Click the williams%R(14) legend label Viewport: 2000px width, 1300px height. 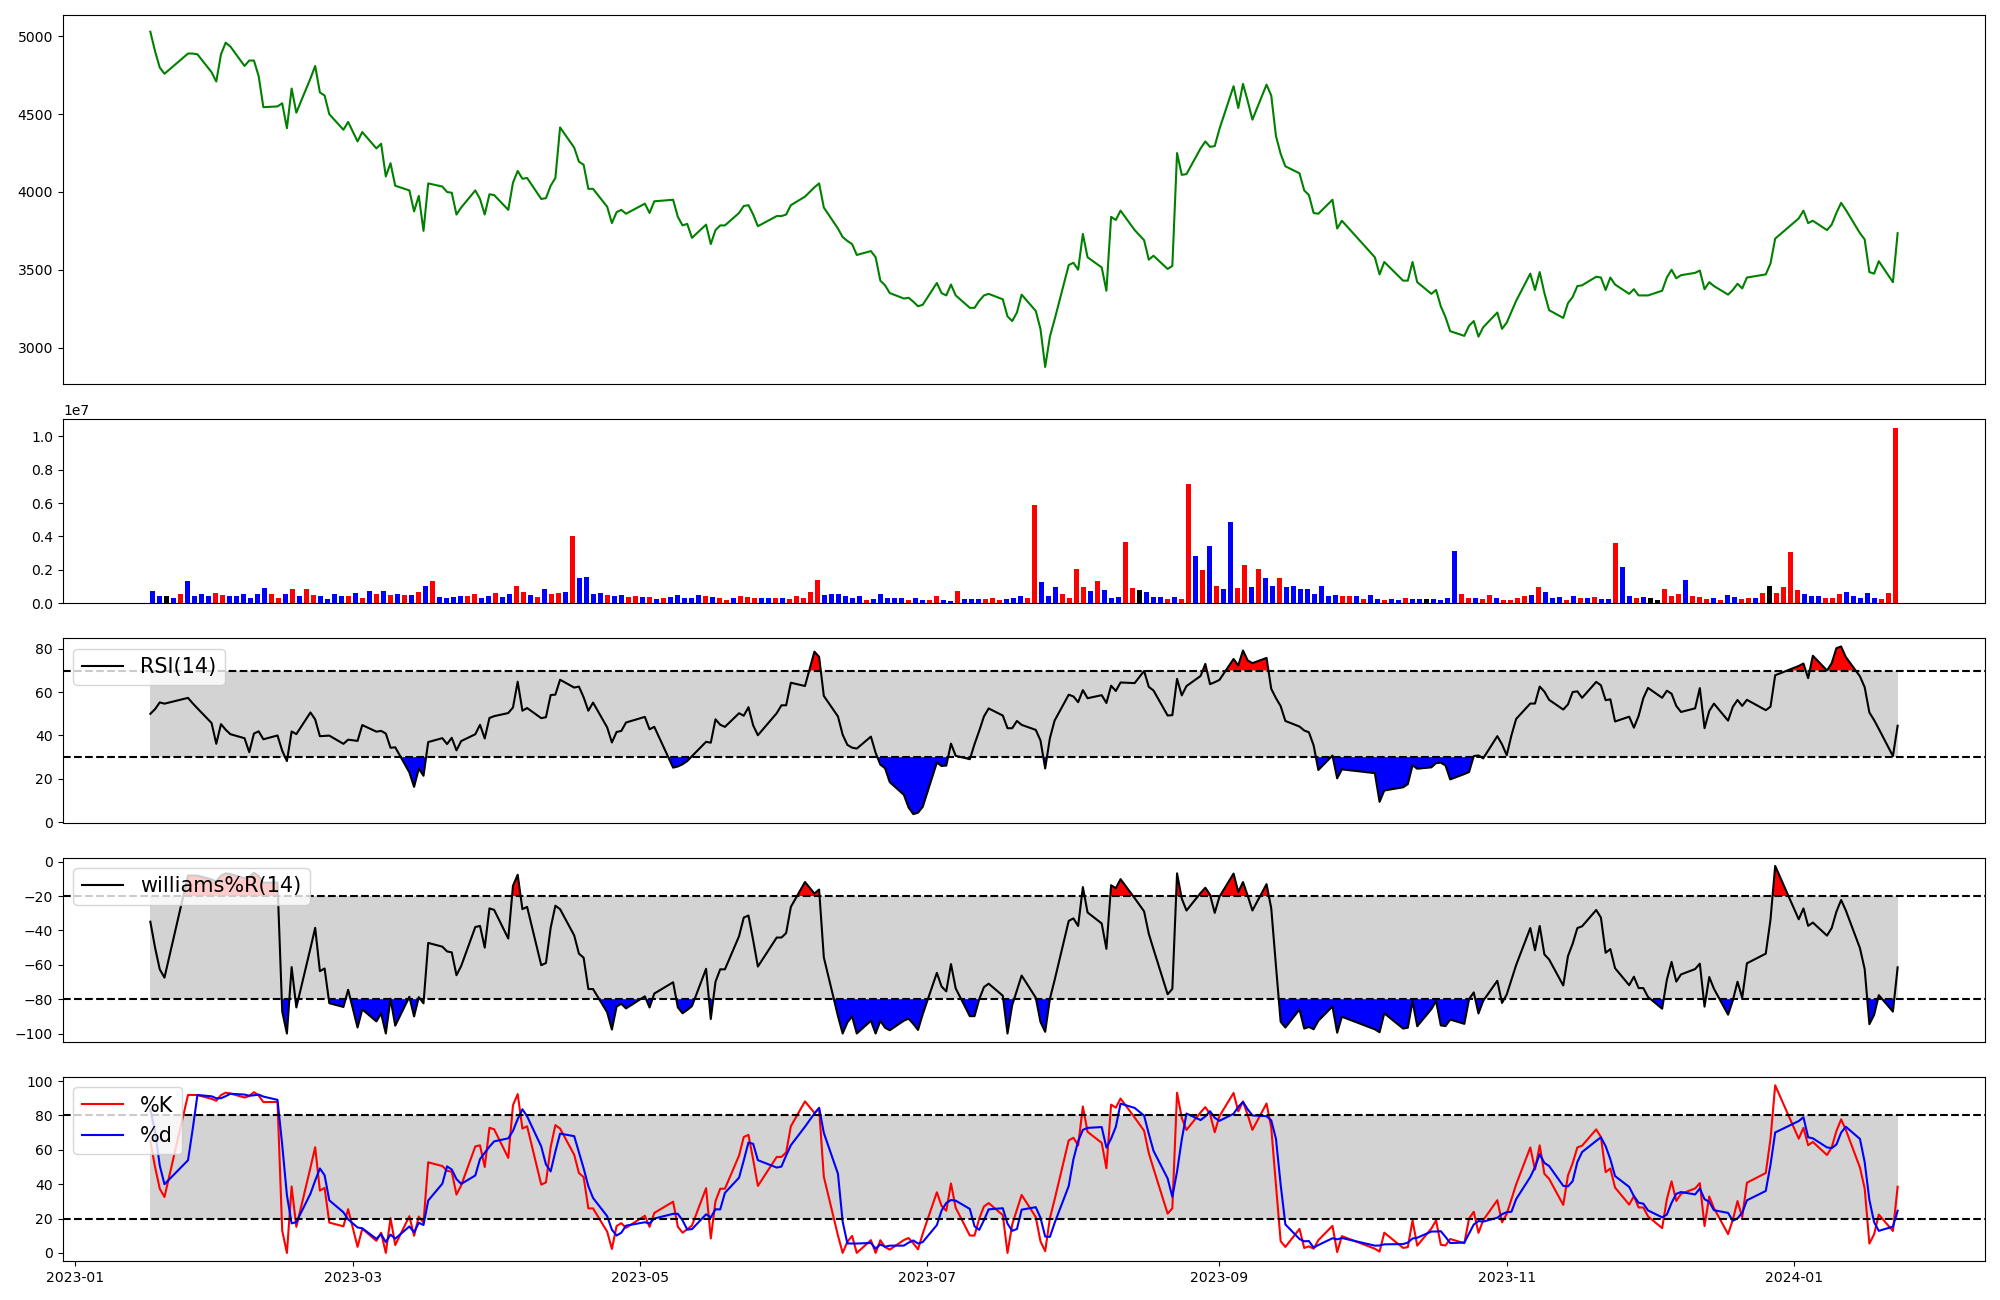tap(220, 885)
